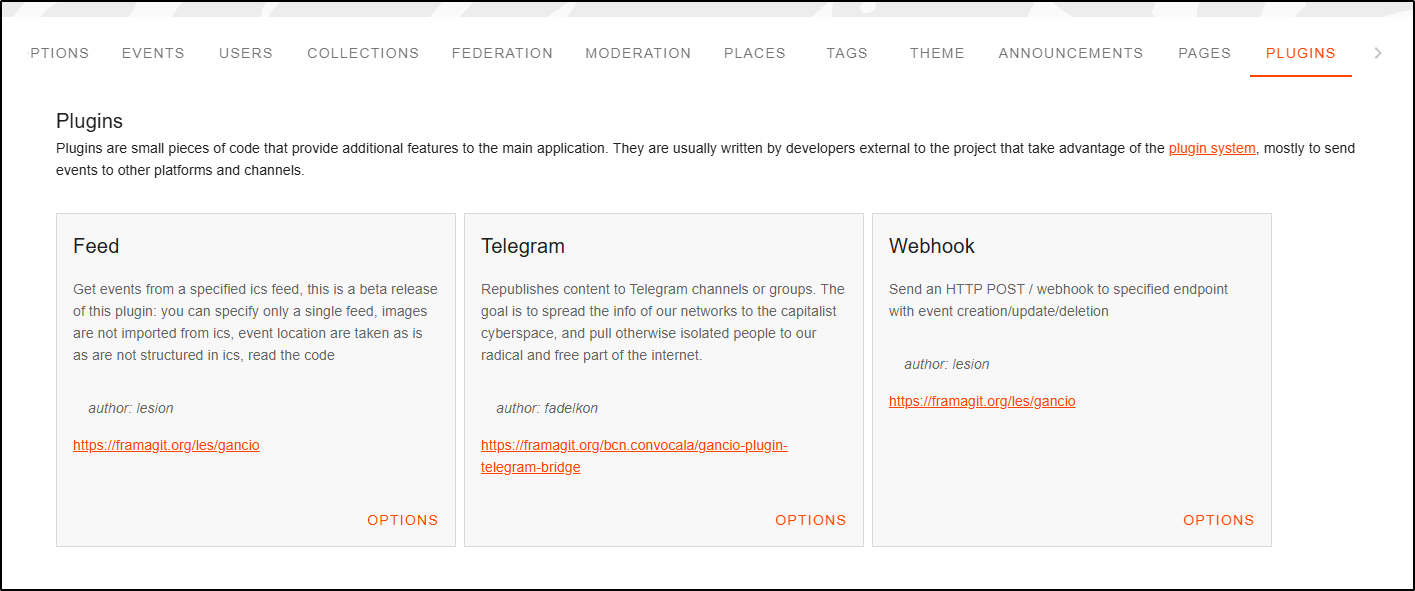
Task: Open the Moderation tab
Action: click(638, 53)
